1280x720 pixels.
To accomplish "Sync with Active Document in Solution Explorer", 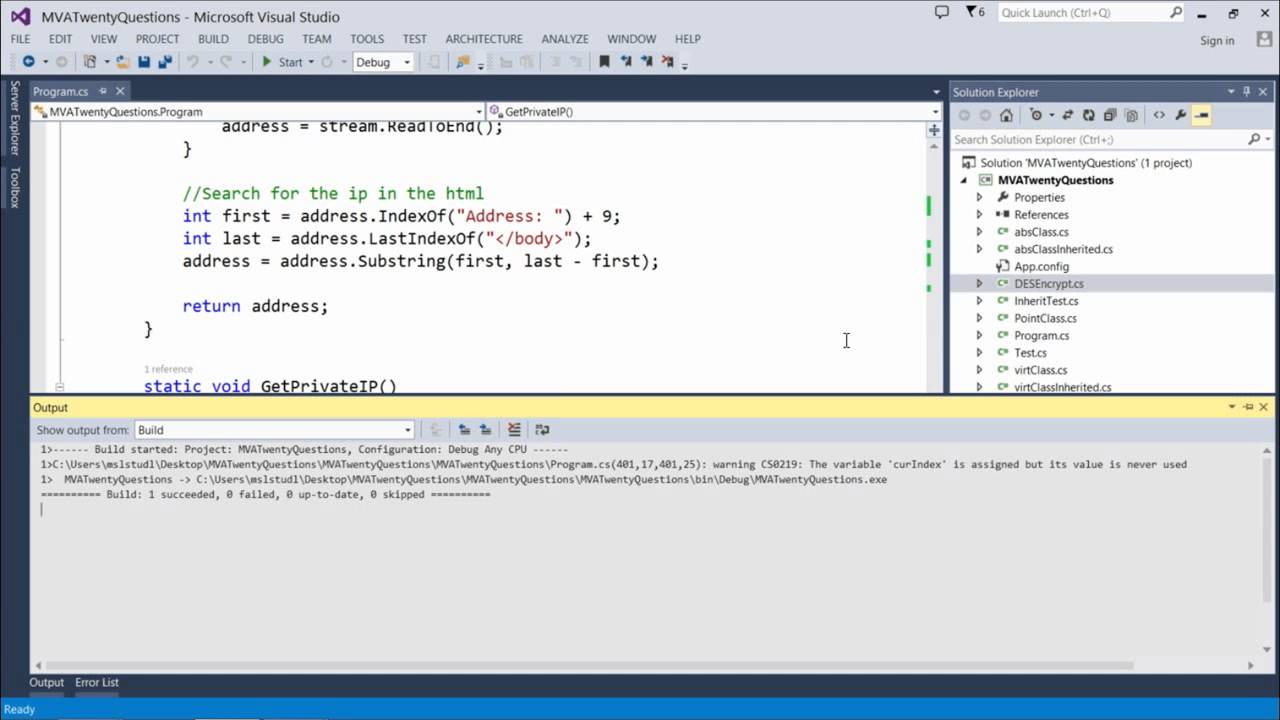I will coord(1068,115).
